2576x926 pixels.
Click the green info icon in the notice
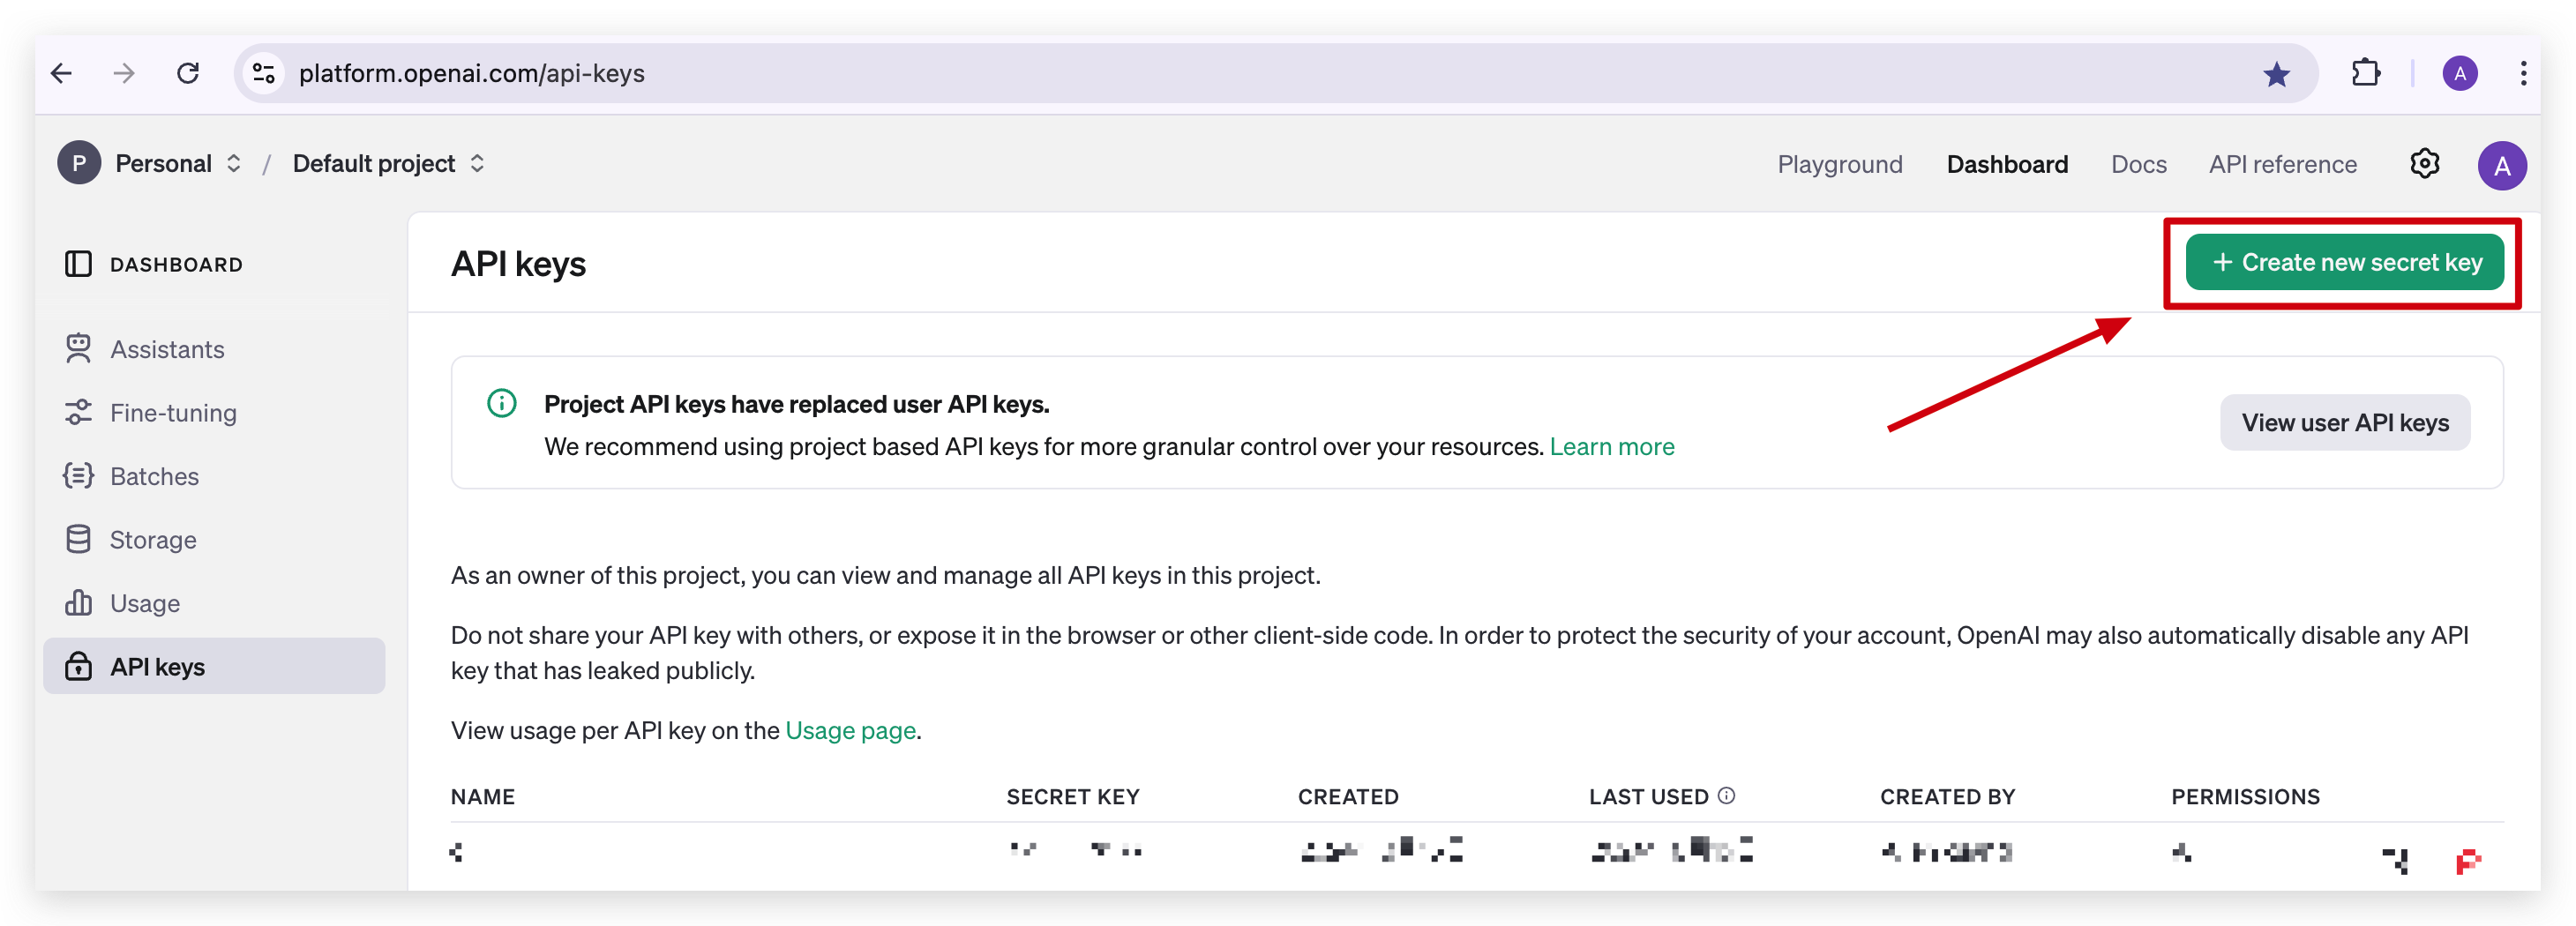click(501, 403)
